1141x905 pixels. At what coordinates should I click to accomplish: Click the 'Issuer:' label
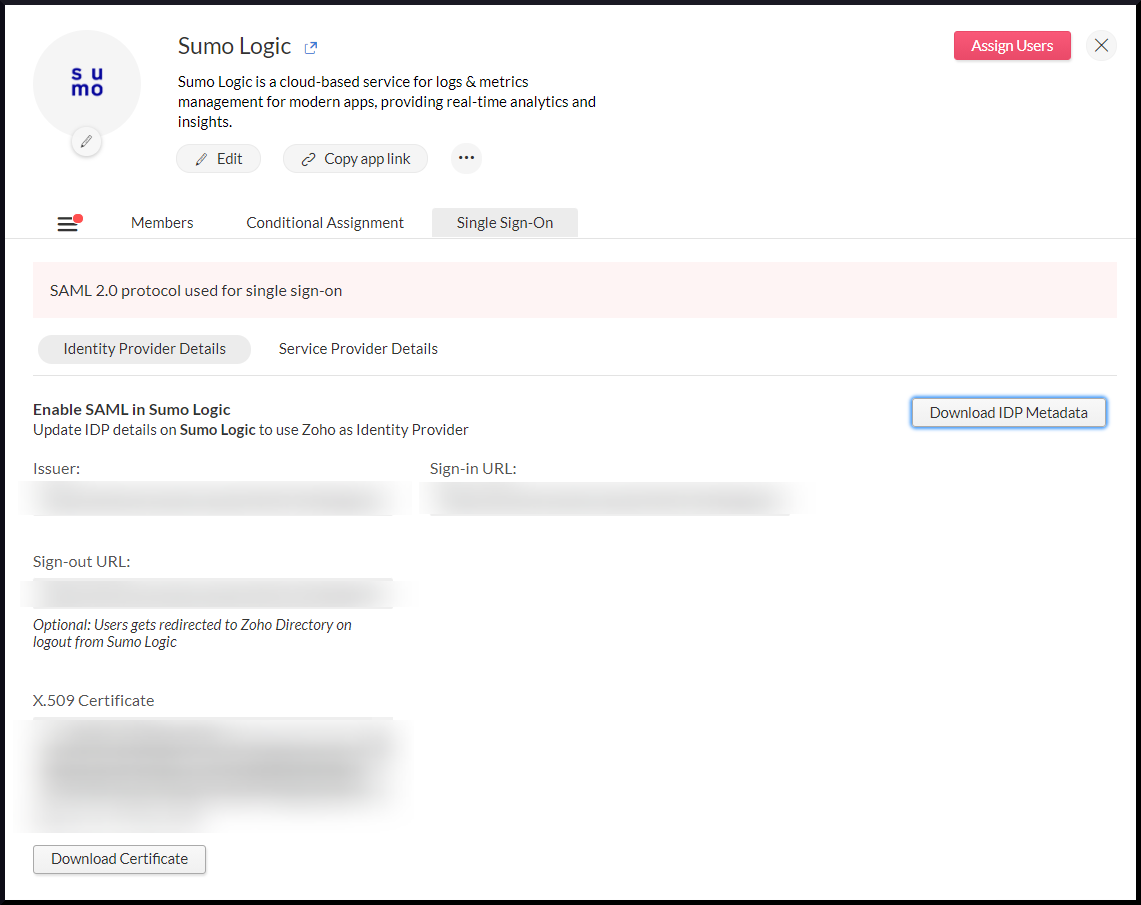56,469
